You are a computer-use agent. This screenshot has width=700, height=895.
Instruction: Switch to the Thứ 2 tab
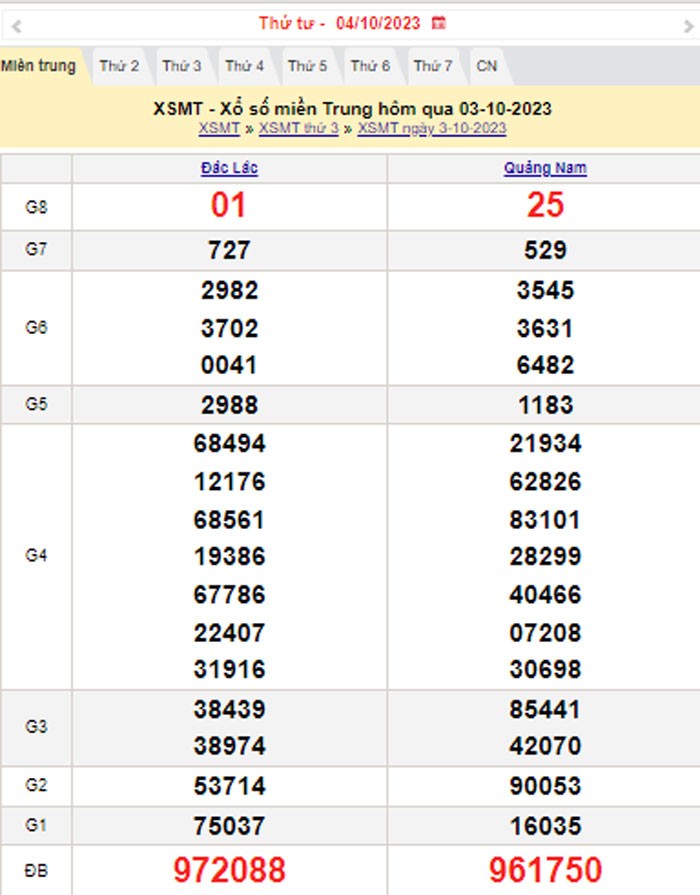pyautogui.click(x=119, y=66)
